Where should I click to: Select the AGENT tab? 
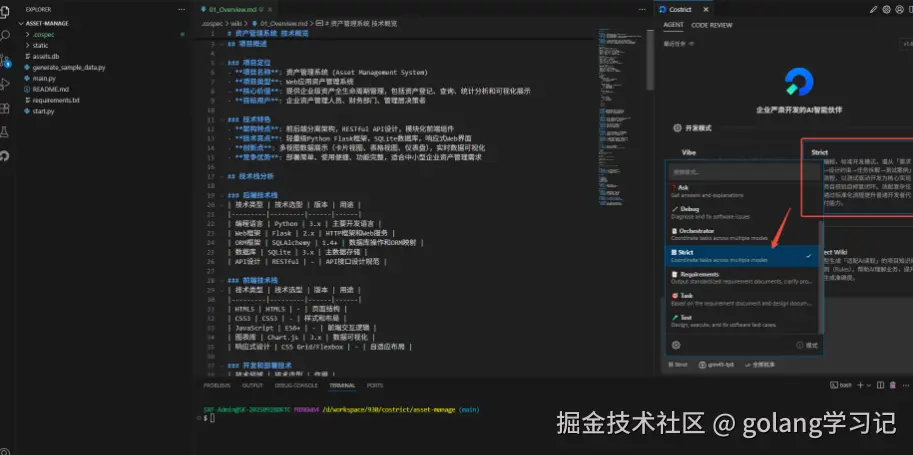point(673,25)
